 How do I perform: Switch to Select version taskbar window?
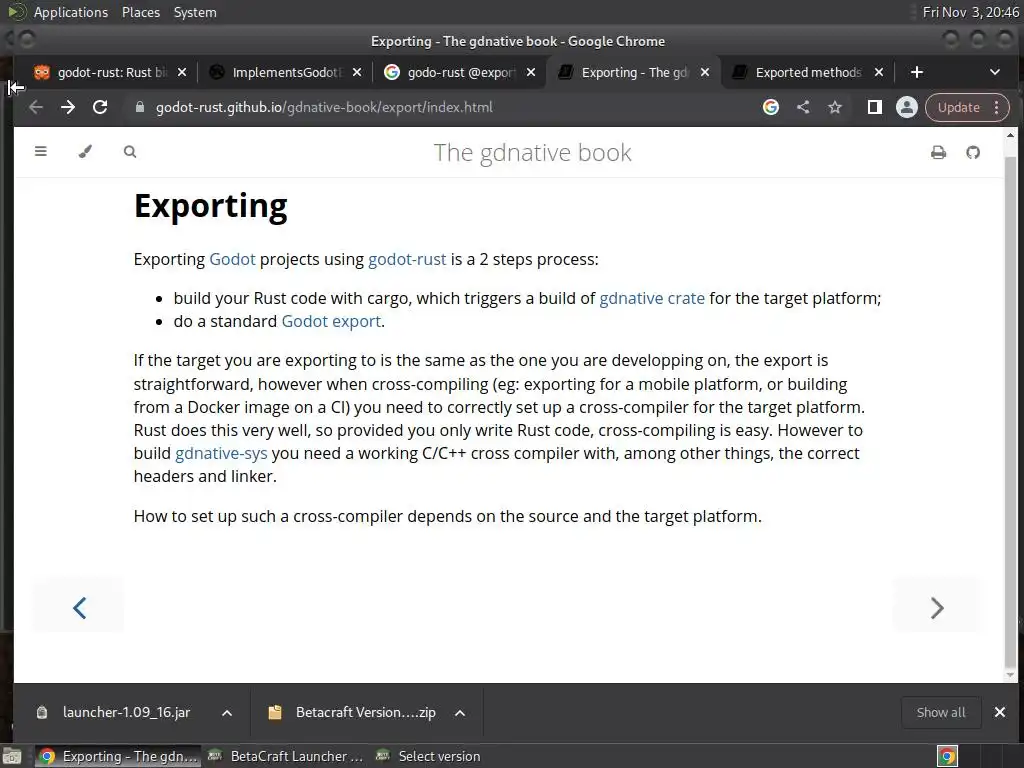[428, 756]
